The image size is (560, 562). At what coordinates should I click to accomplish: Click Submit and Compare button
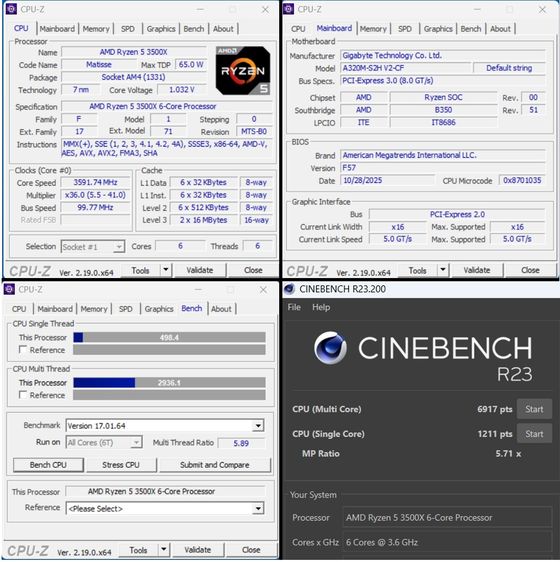pyautogui.click(x=214, y=465)
